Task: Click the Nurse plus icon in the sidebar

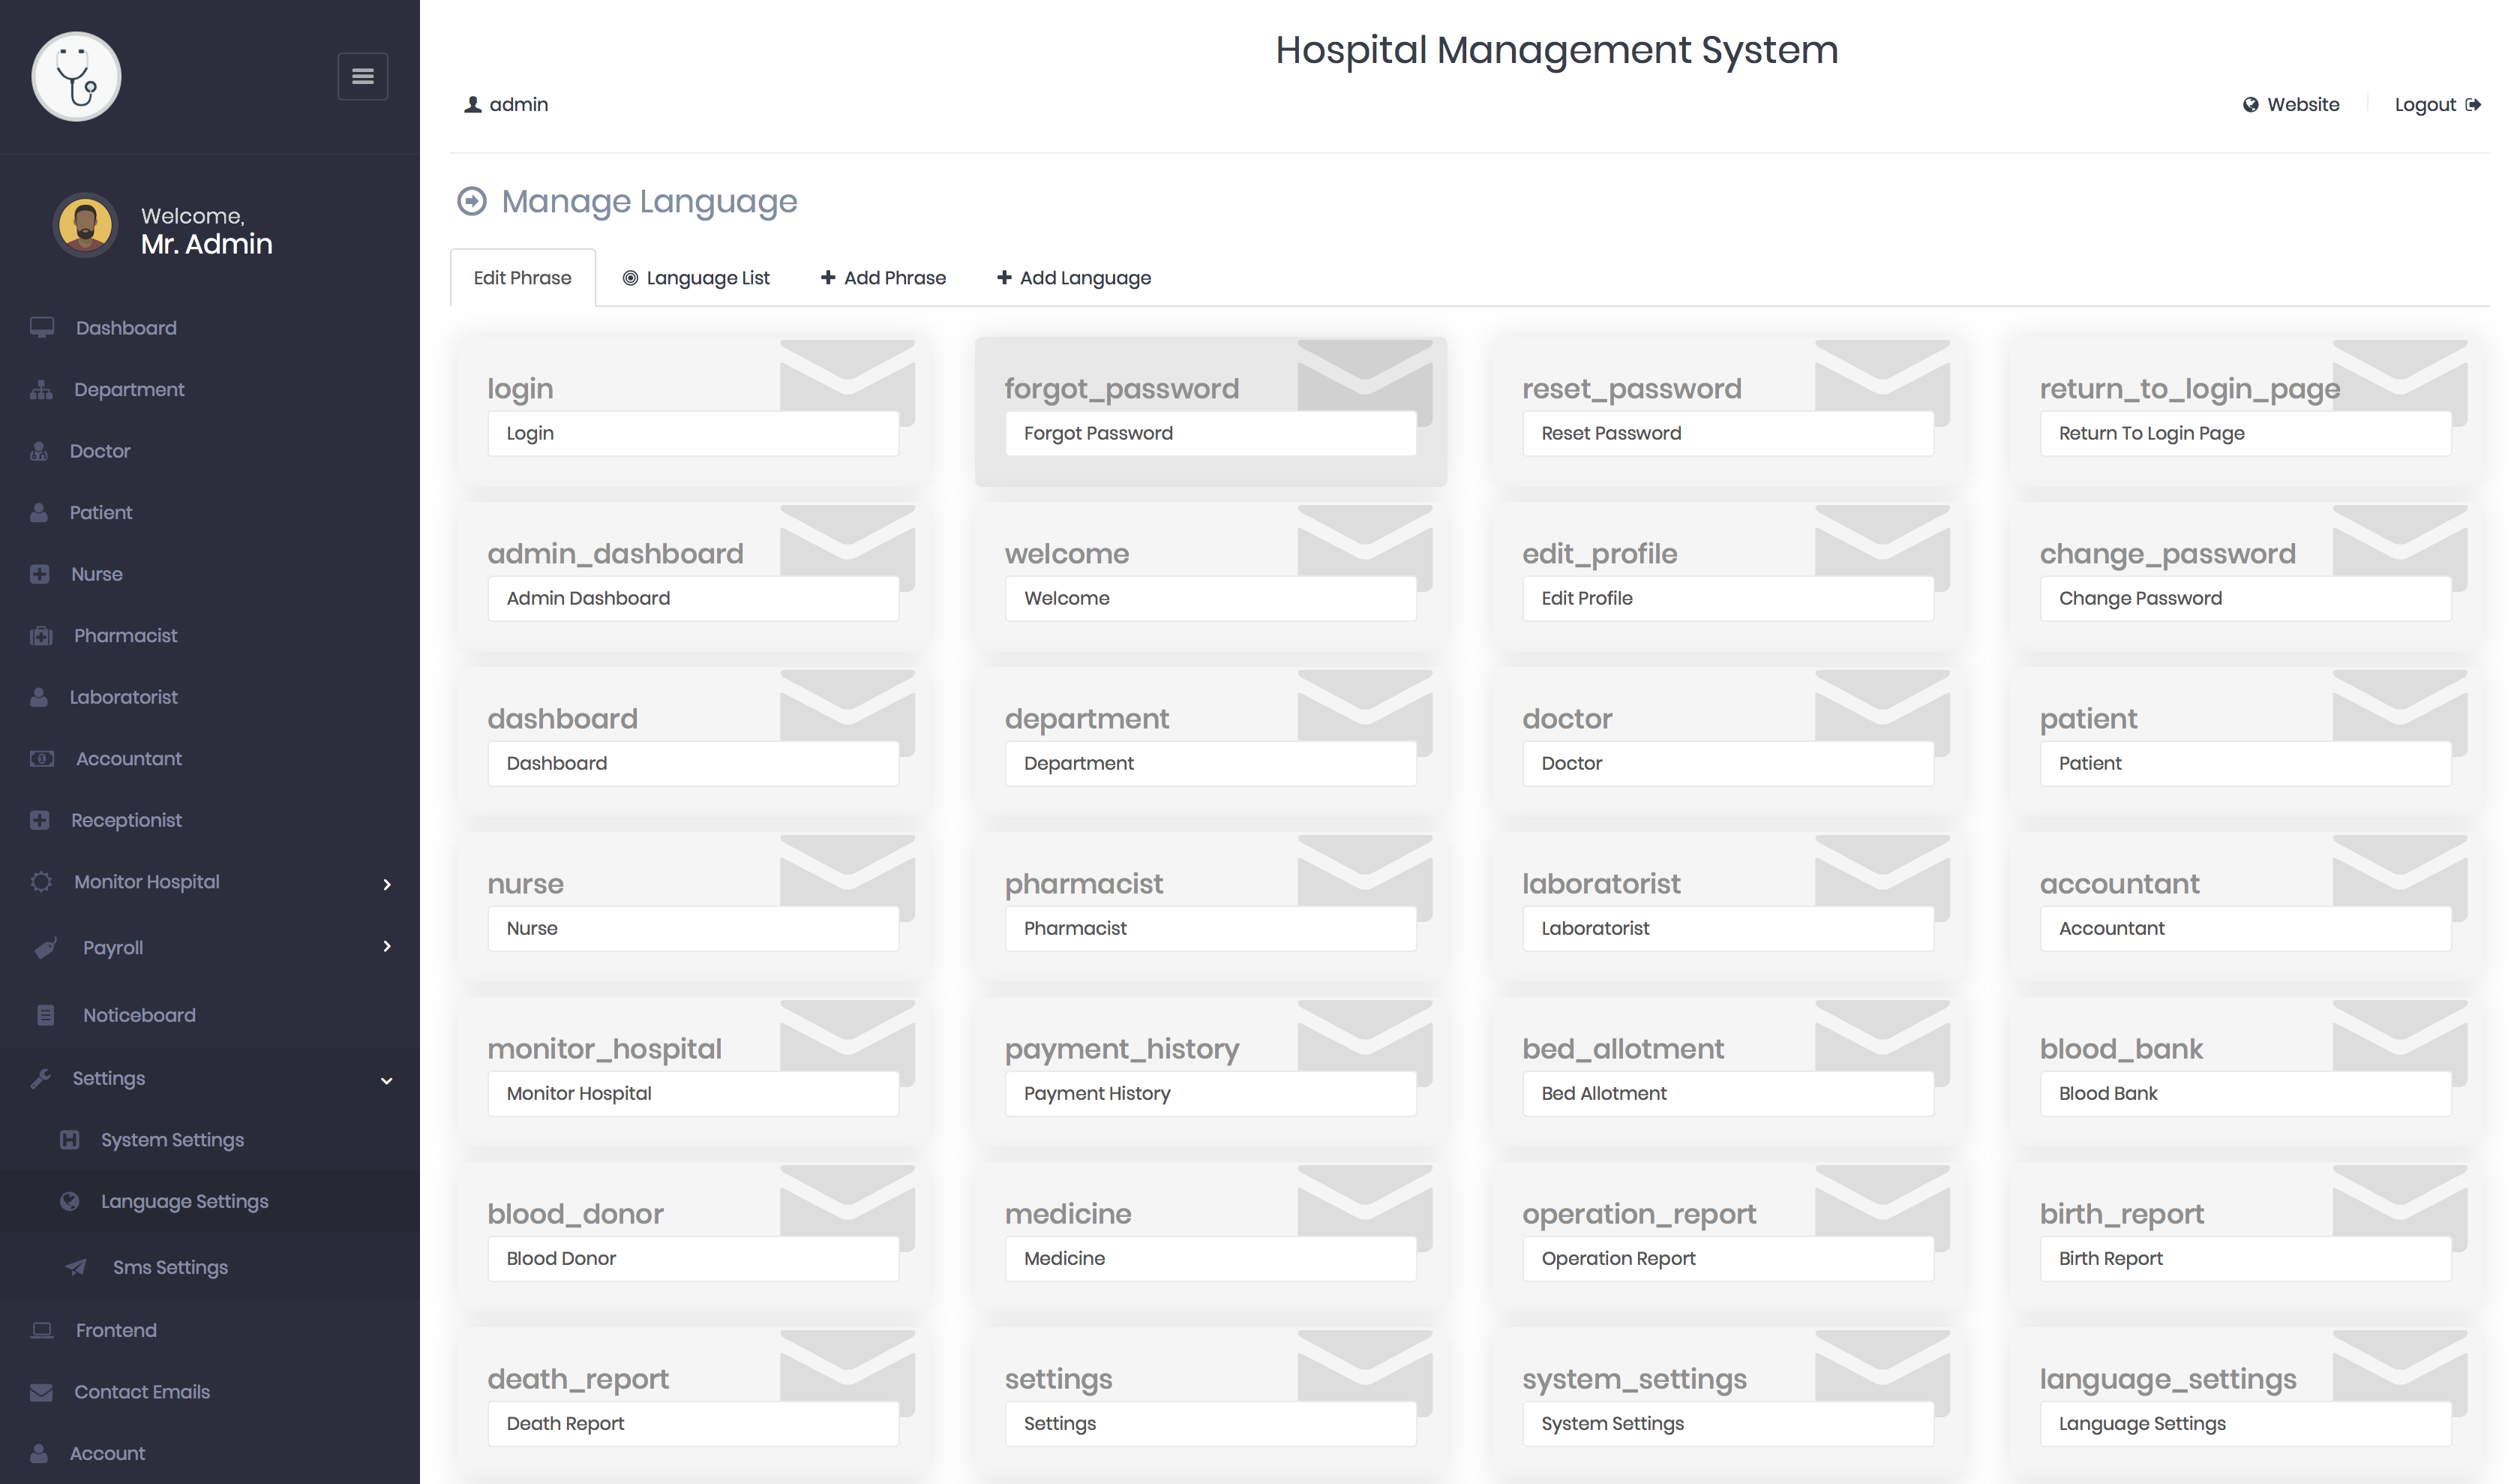Action: 40,574
